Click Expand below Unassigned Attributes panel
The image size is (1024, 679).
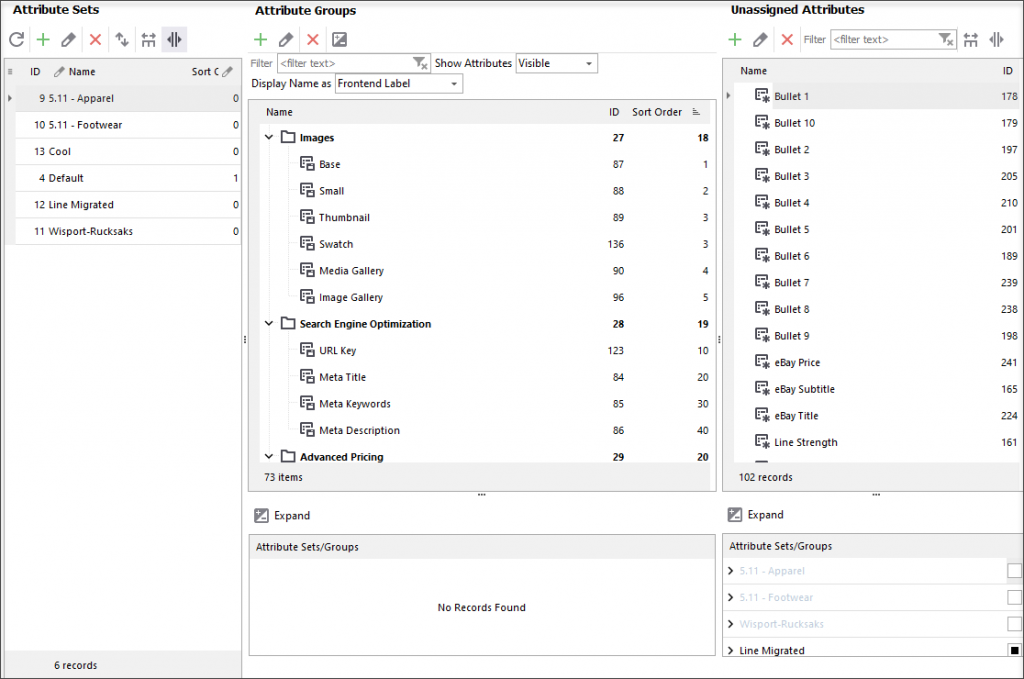tap(756, 515)
